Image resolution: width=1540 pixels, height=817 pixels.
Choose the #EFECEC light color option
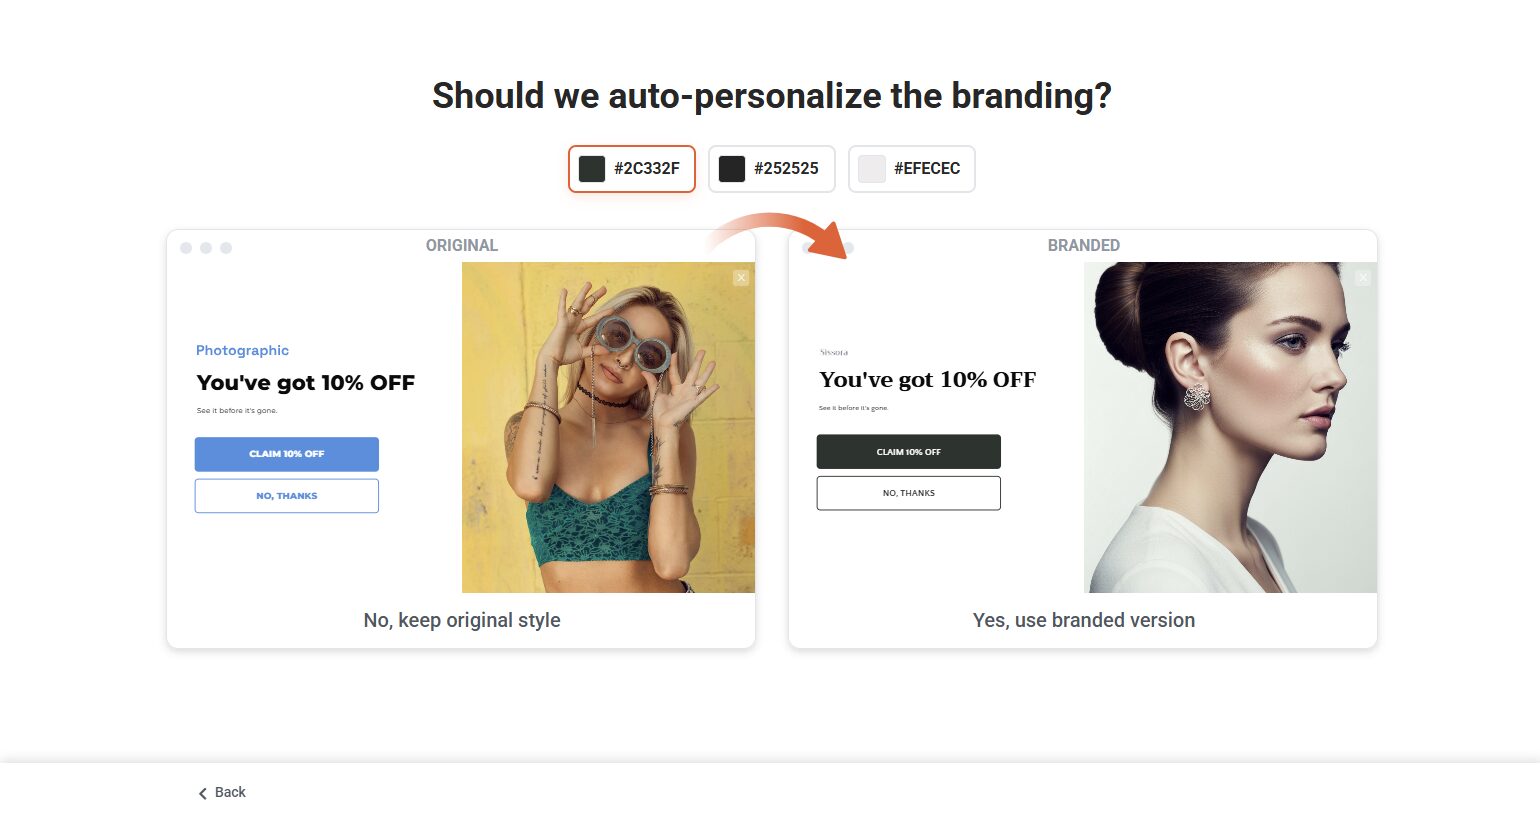pyautogui.click(x=911, y=169)
